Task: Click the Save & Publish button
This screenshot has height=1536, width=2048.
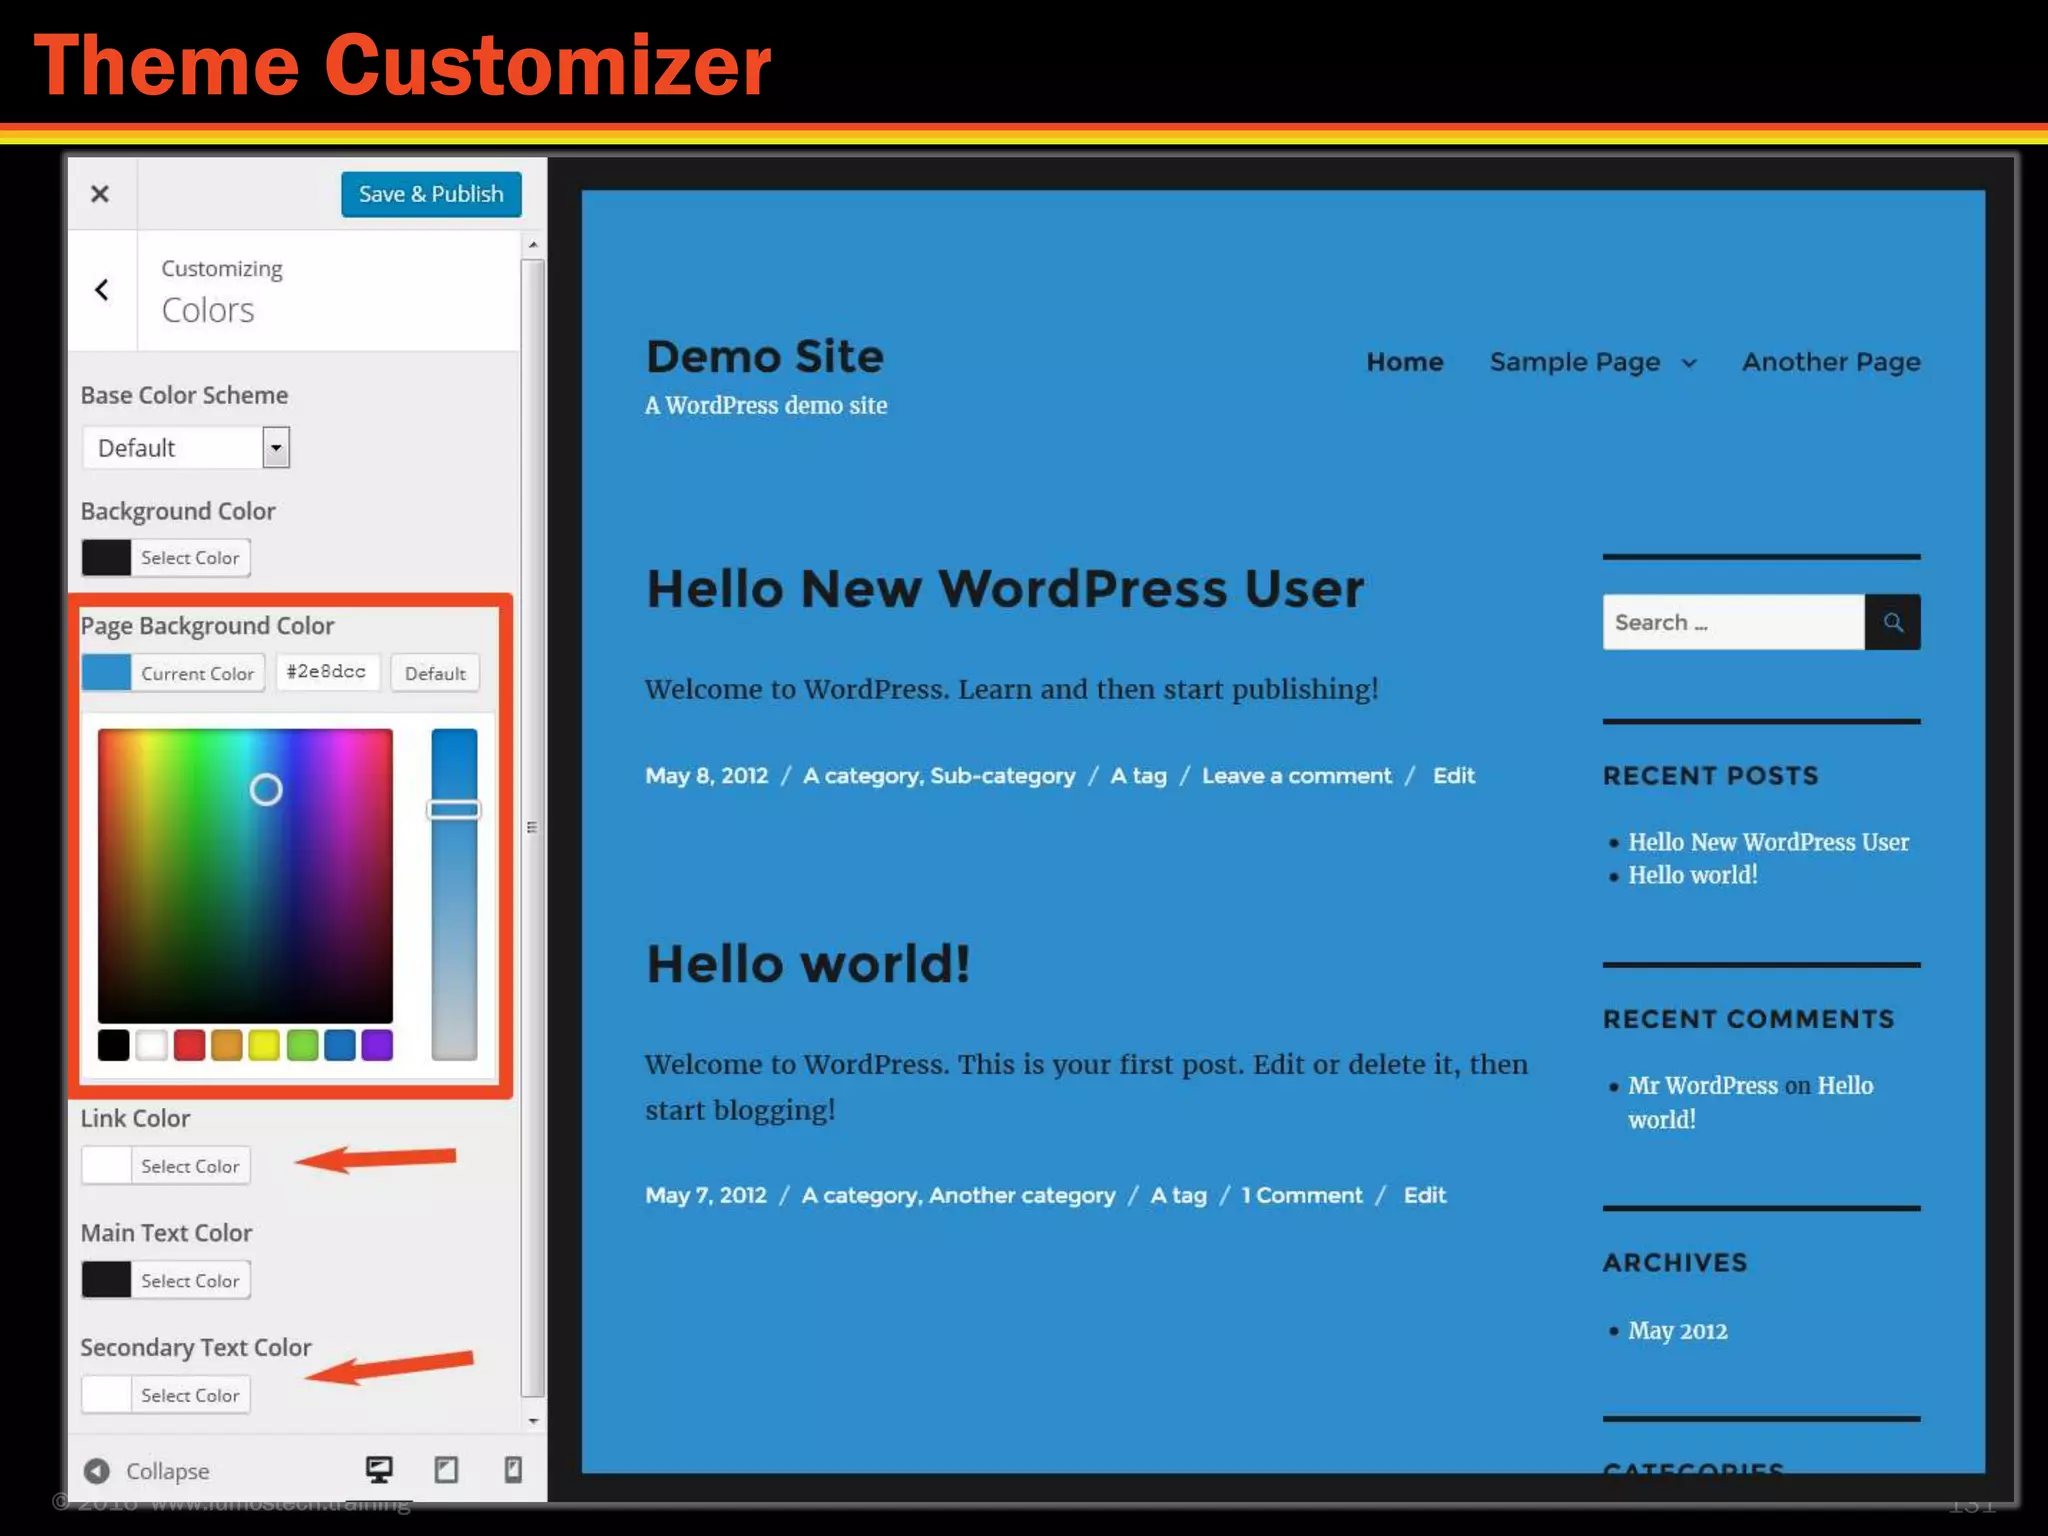Action: 431,194
